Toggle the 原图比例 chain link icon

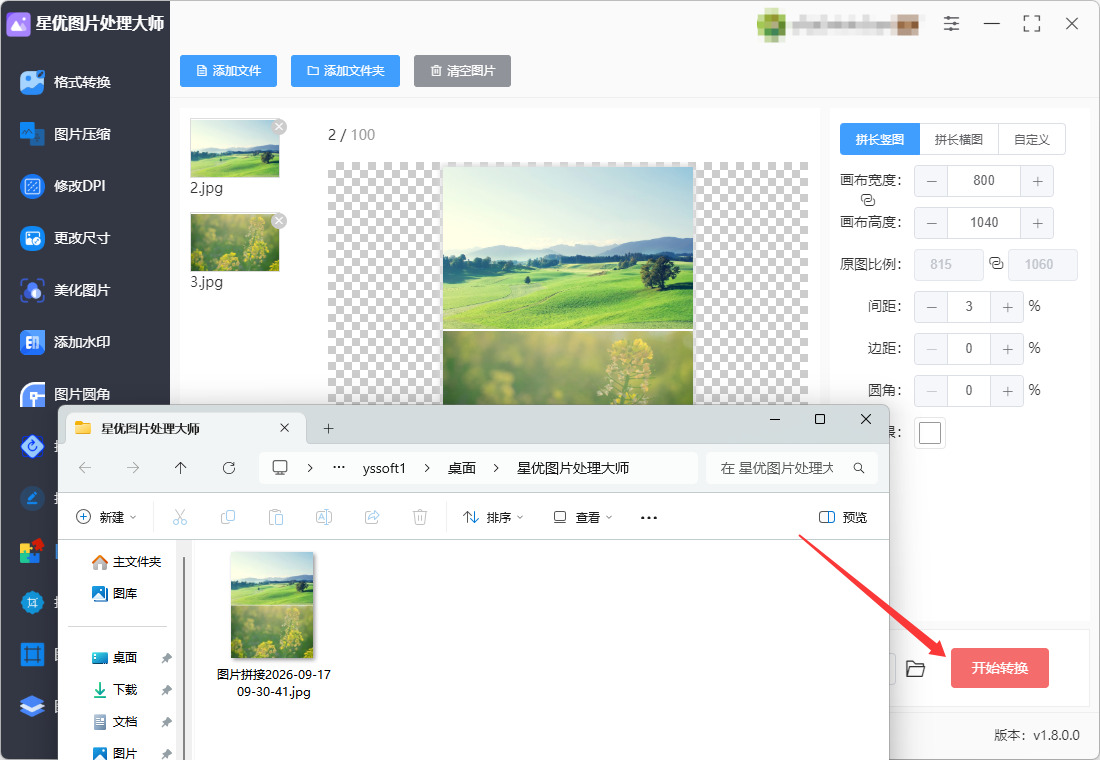click(995, 264)
